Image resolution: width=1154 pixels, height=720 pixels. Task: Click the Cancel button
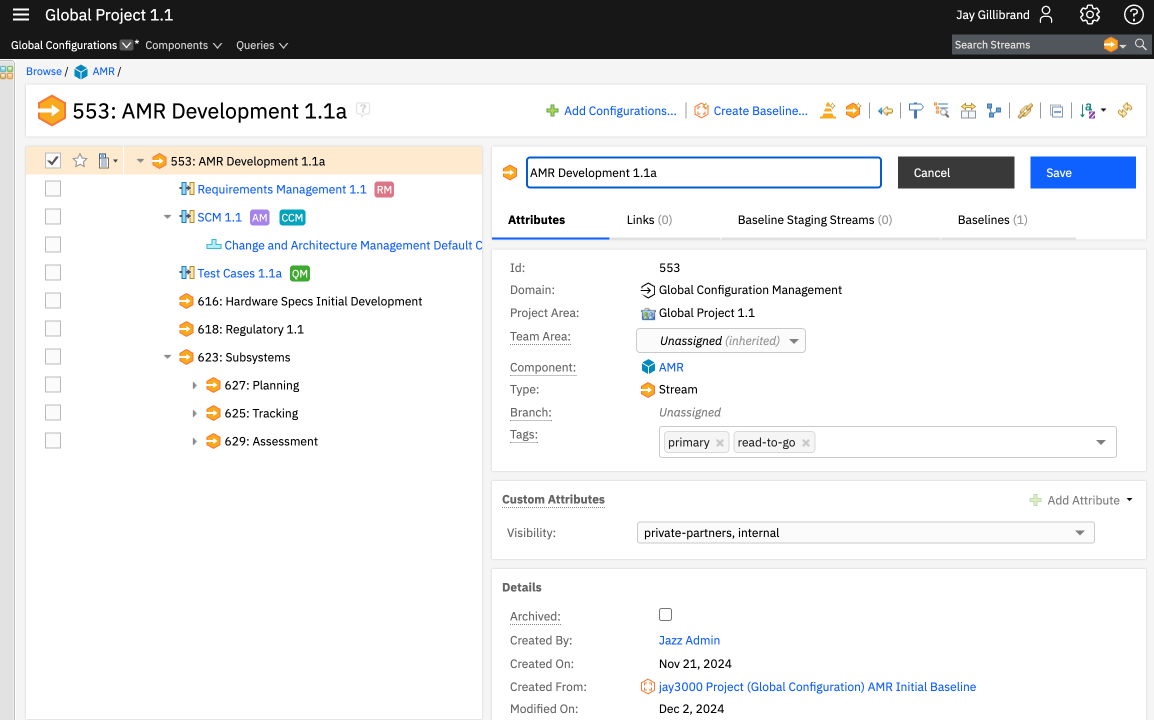click(x=956, y=172)
